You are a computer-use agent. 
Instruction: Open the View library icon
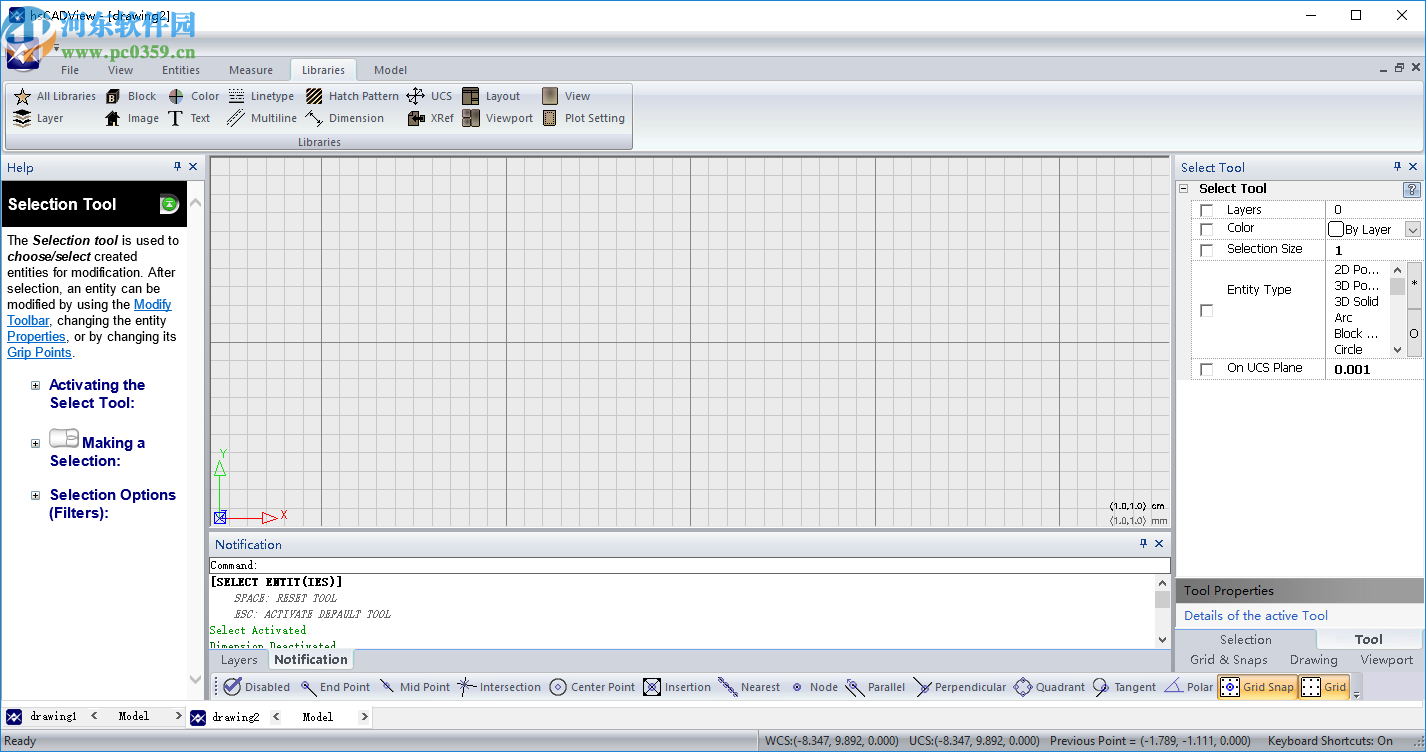click(x=550, y=96)
